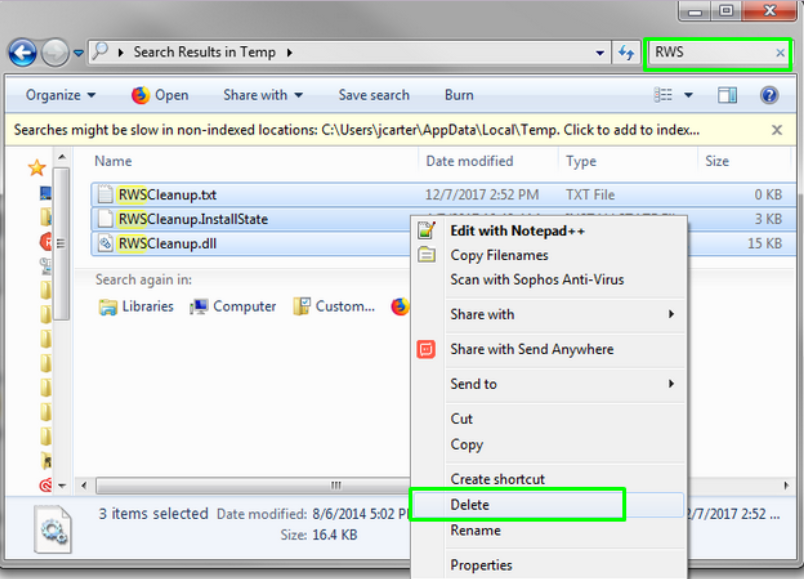Viewport: 804px width, 579px height.
Task: Click the navigation back arrow
Action: pos(22,52)
